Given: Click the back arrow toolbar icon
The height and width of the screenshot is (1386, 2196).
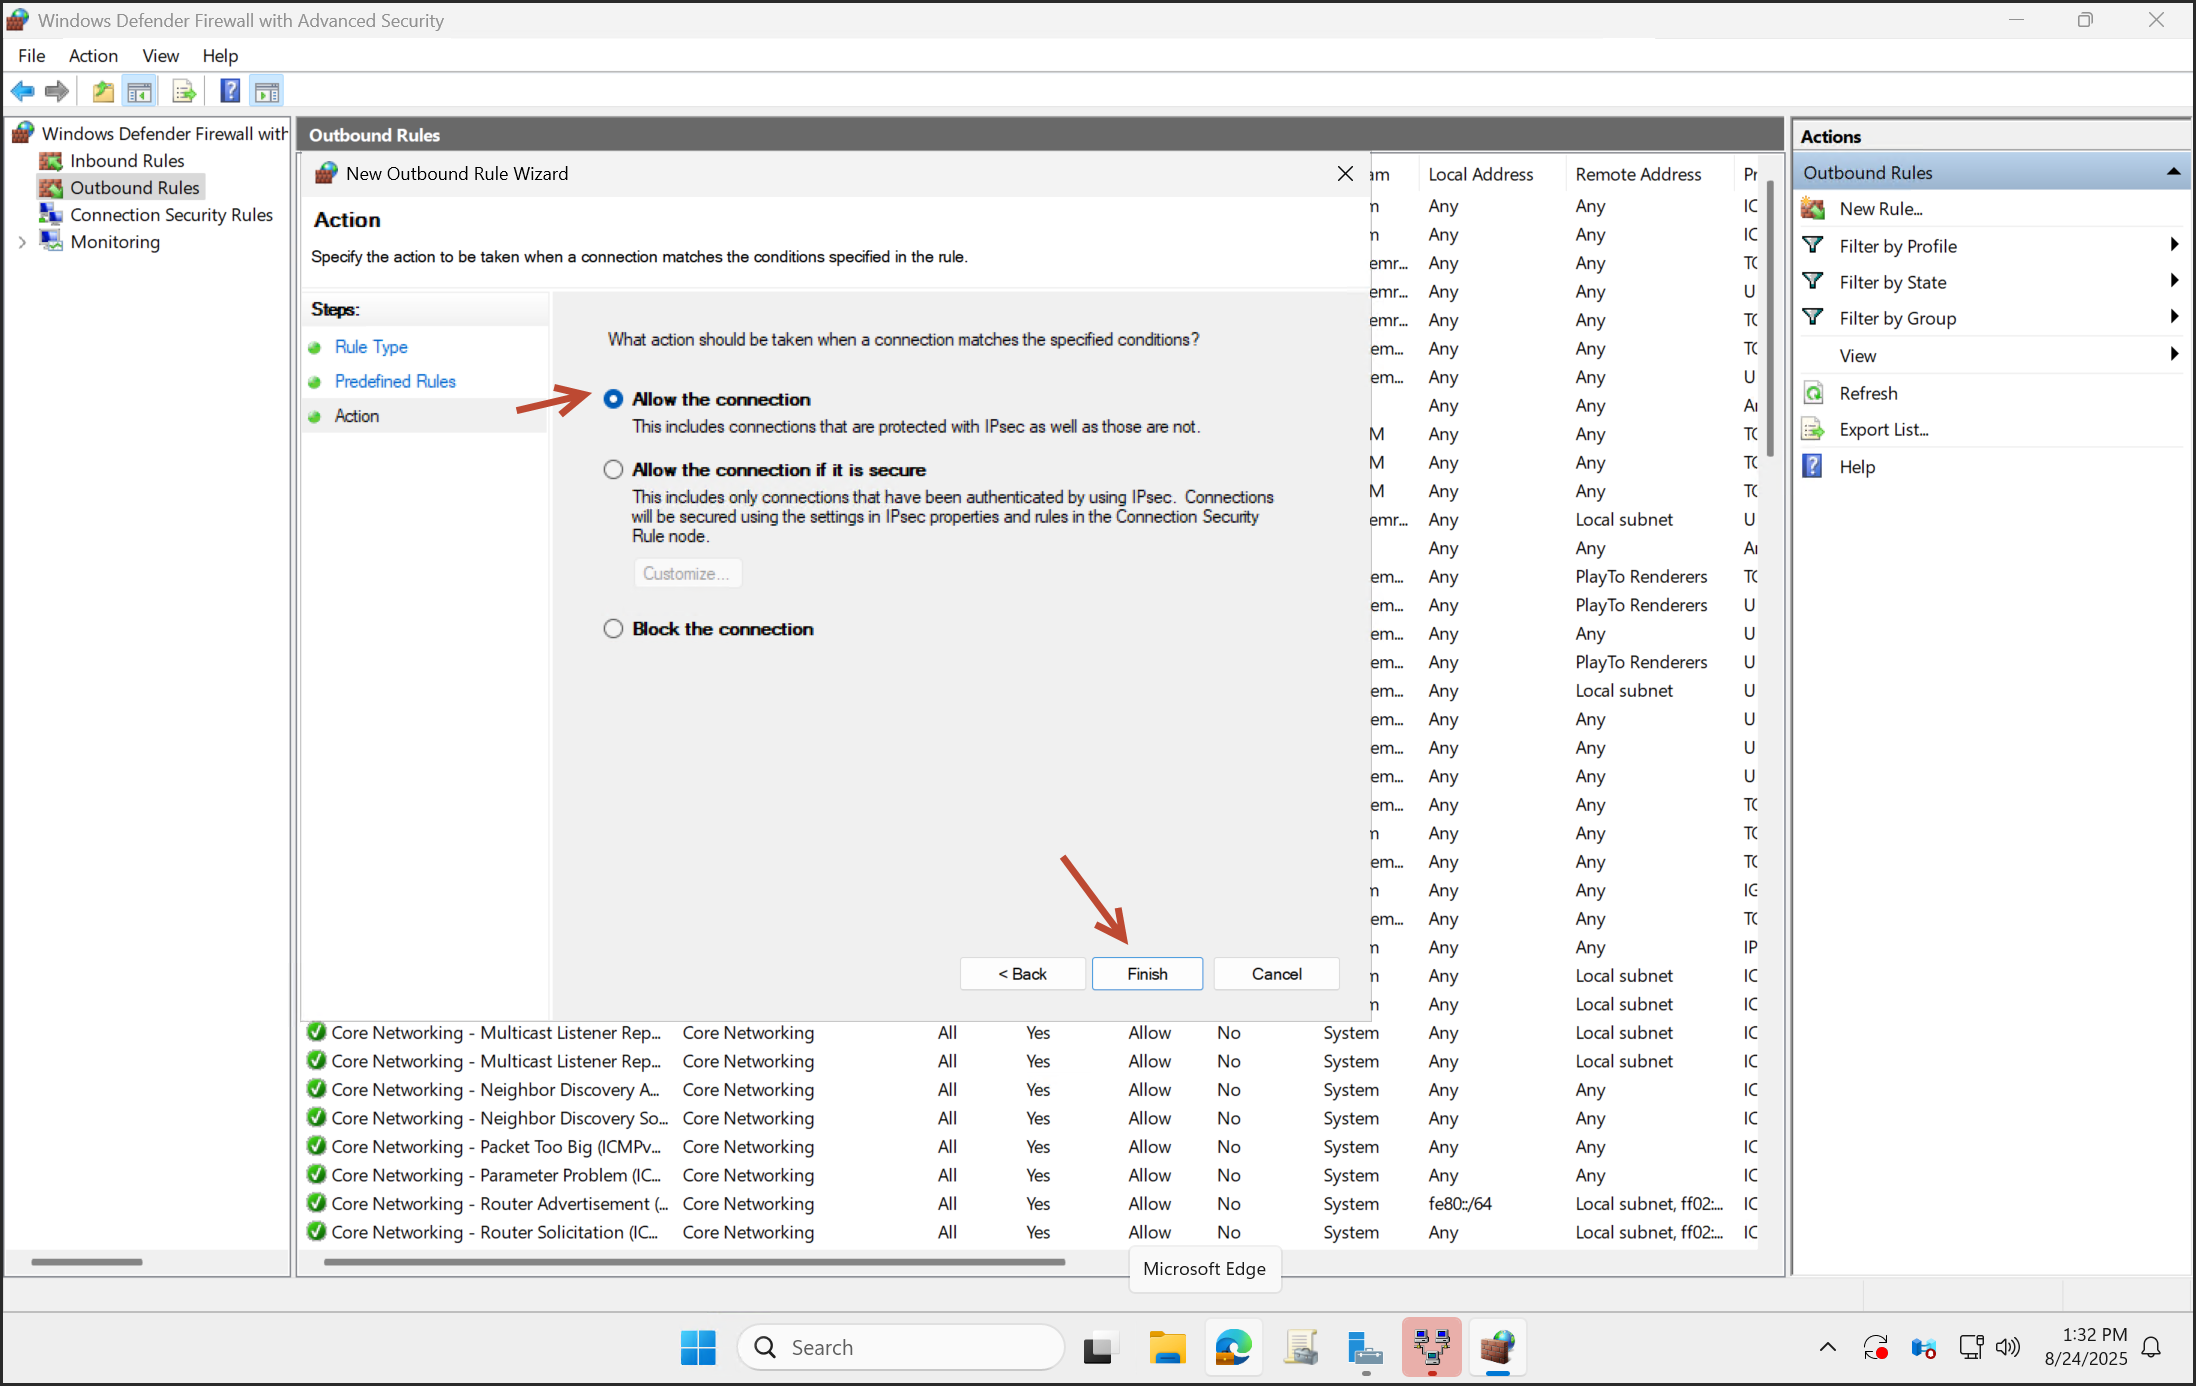Looking at the screenshot, I should pyautogui.click(x=22, y=92).
